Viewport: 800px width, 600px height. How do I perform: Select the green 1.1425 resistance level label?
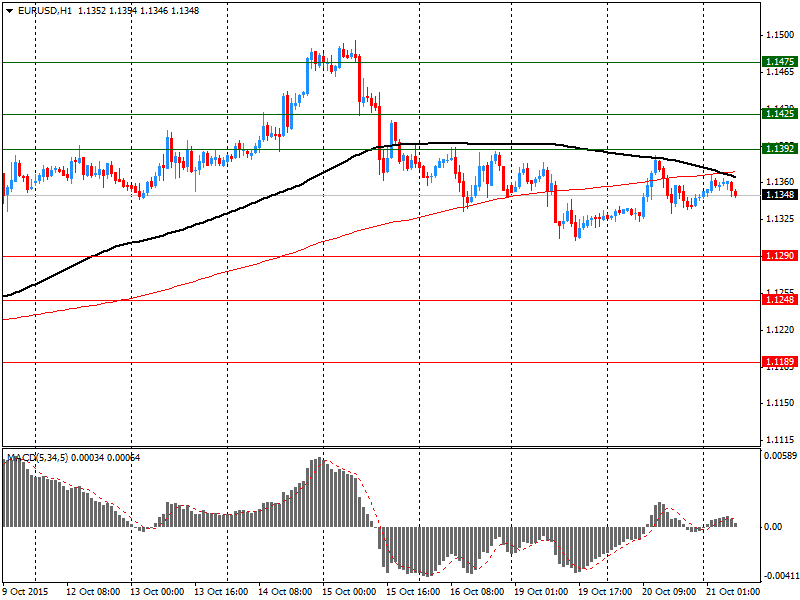tap(780, 113)
